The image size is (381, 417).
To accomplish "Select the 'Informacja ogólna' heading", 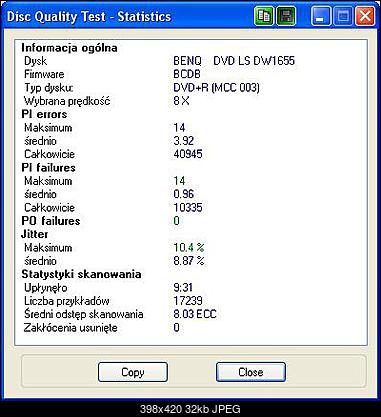I will pos(69,48).
